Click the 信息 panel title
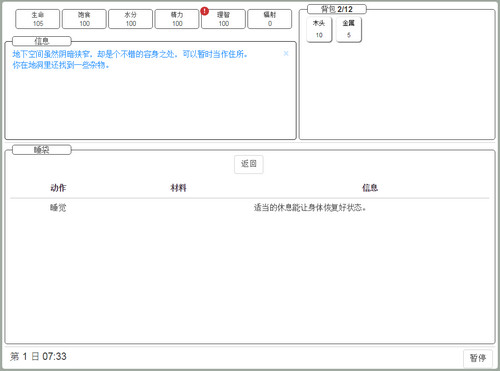The width and height of the screenshot is (500, 371). pyautogui.click(x=42, y=41)
